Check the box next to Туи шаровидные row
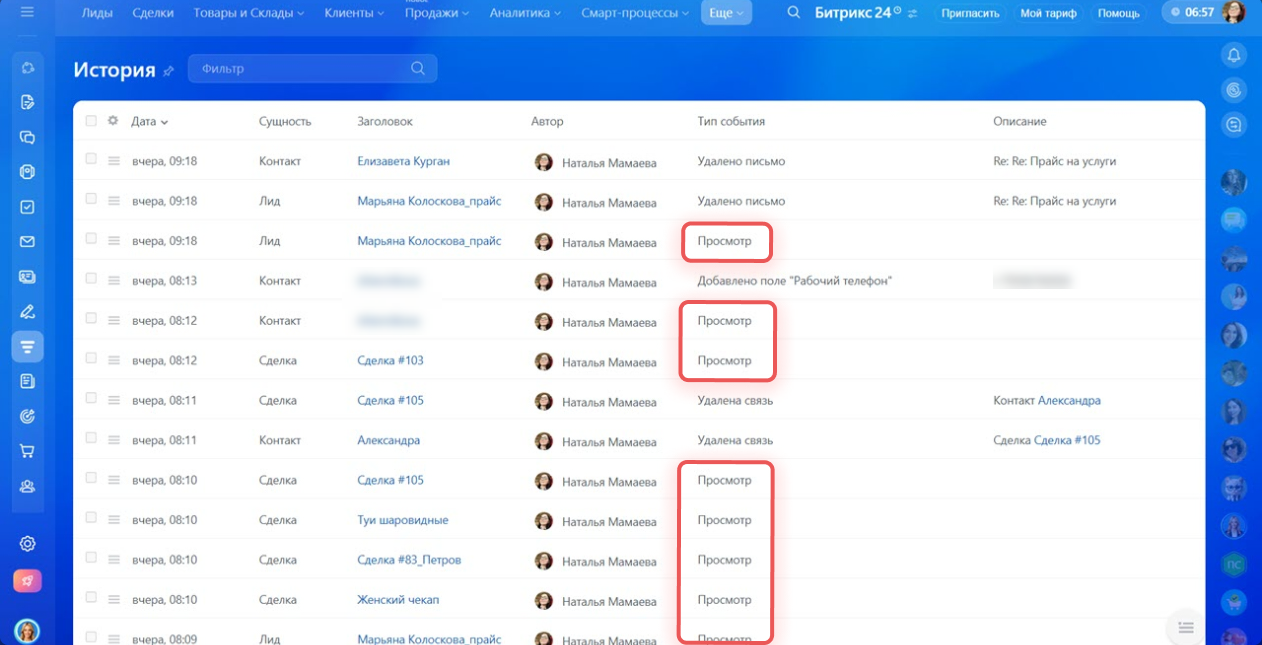Viewport: 1262px width, 645px height. [x=91, y=518]
